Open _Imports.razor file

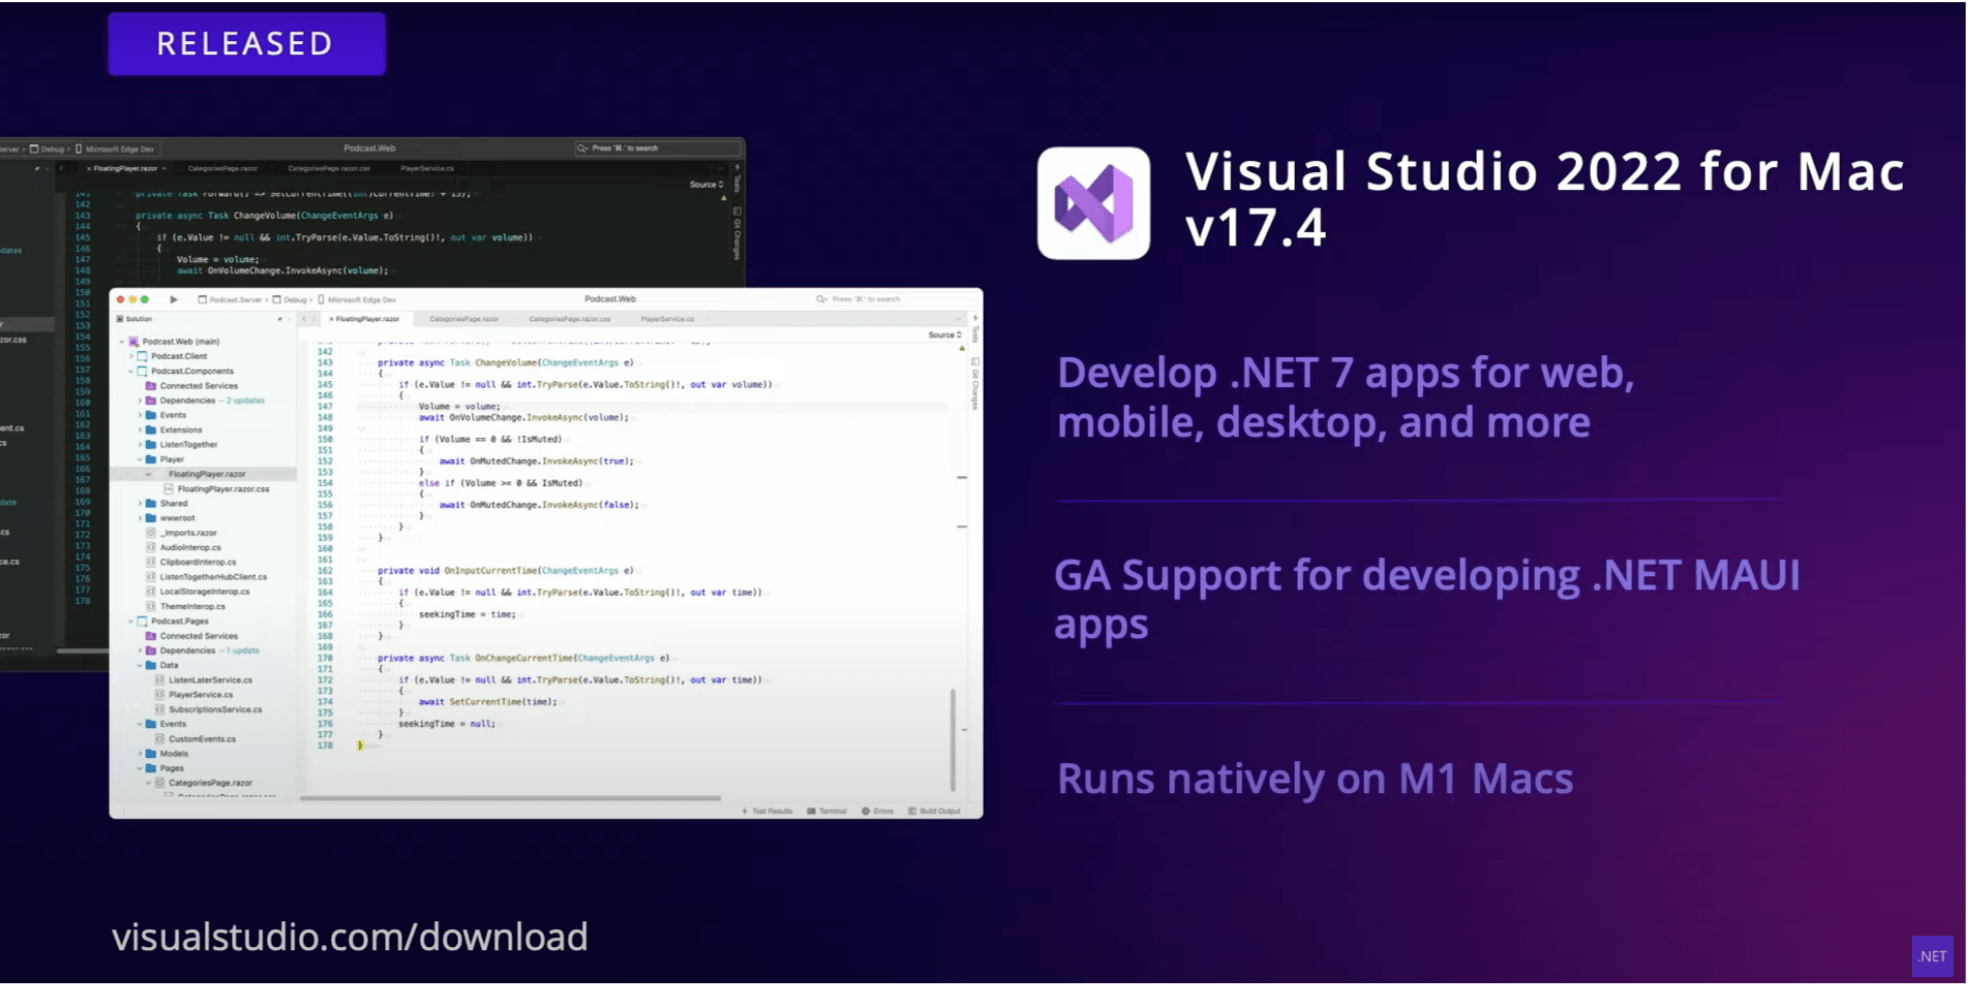(182, 533)
